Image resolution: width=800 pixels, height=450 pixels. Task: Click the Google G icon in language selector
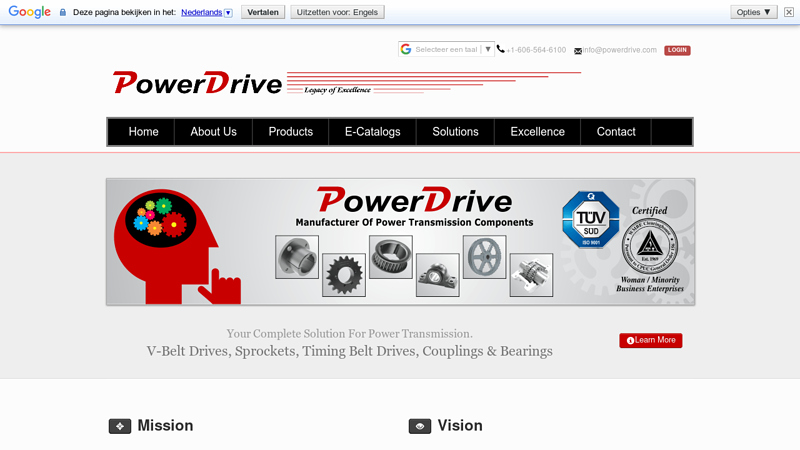(x=406, y=49)
